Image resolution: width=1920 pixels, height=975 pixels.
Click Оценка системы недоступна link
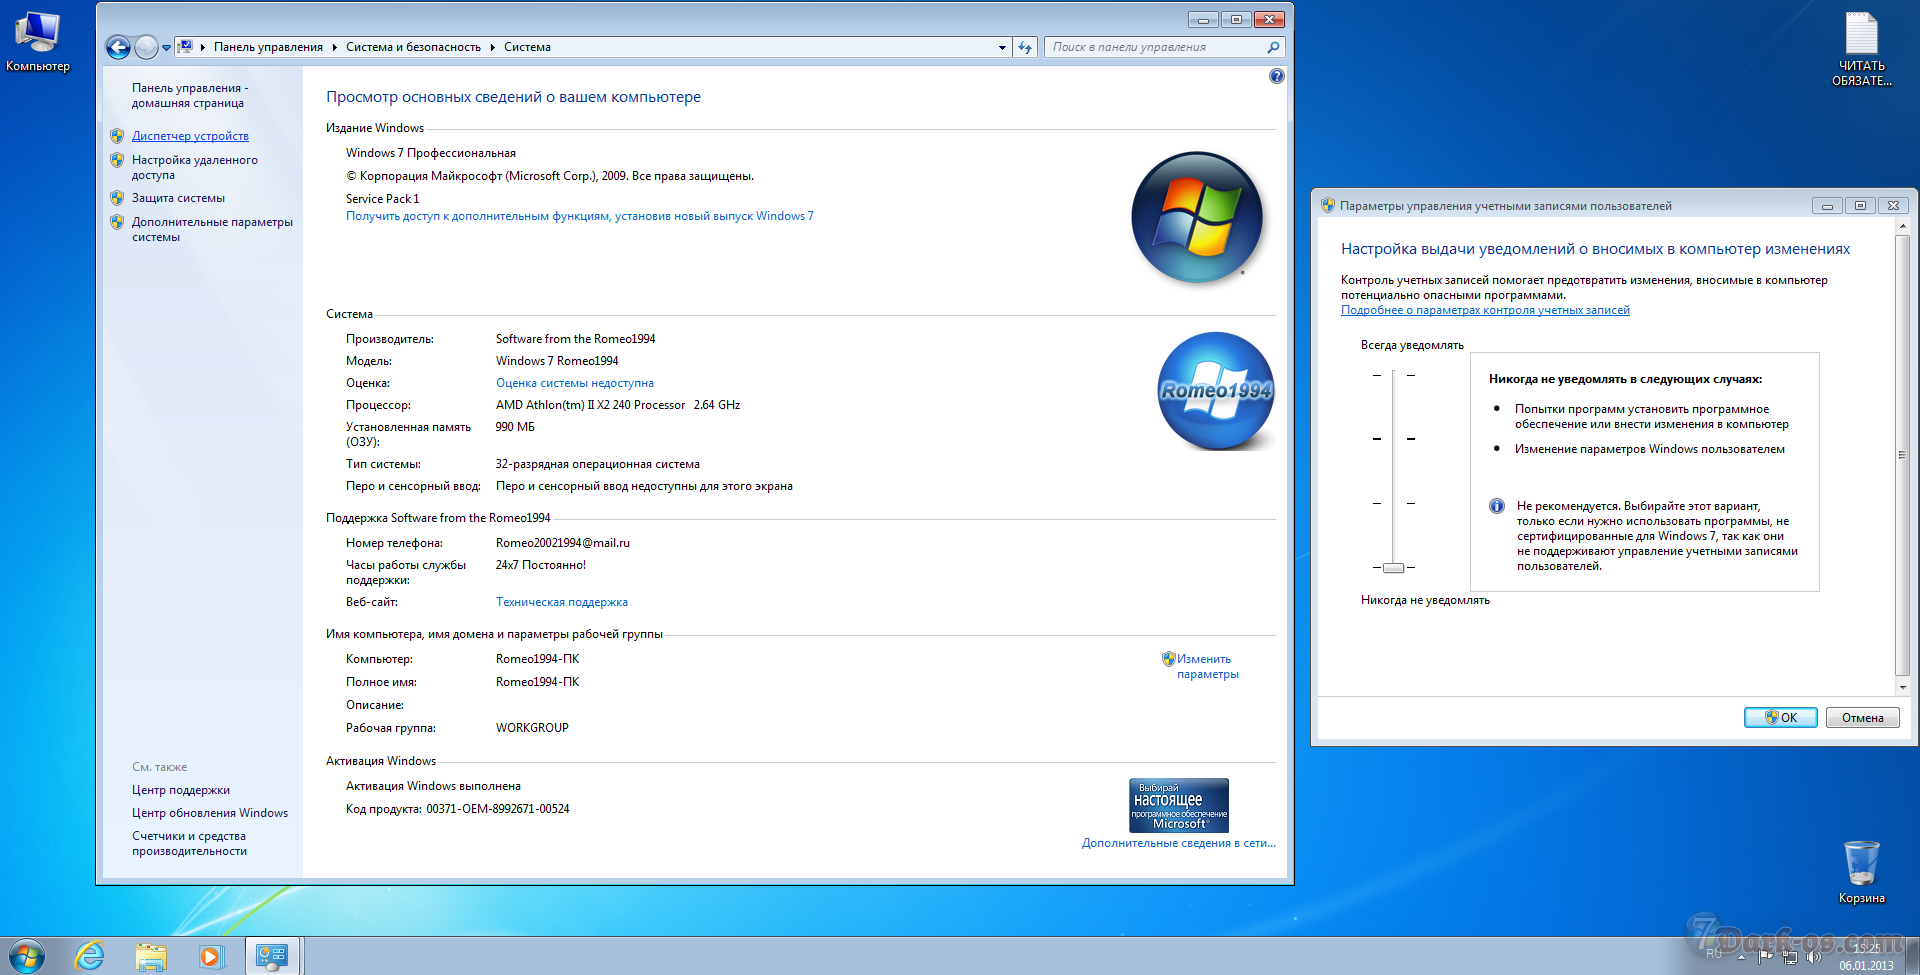click(x=575, y=383)
